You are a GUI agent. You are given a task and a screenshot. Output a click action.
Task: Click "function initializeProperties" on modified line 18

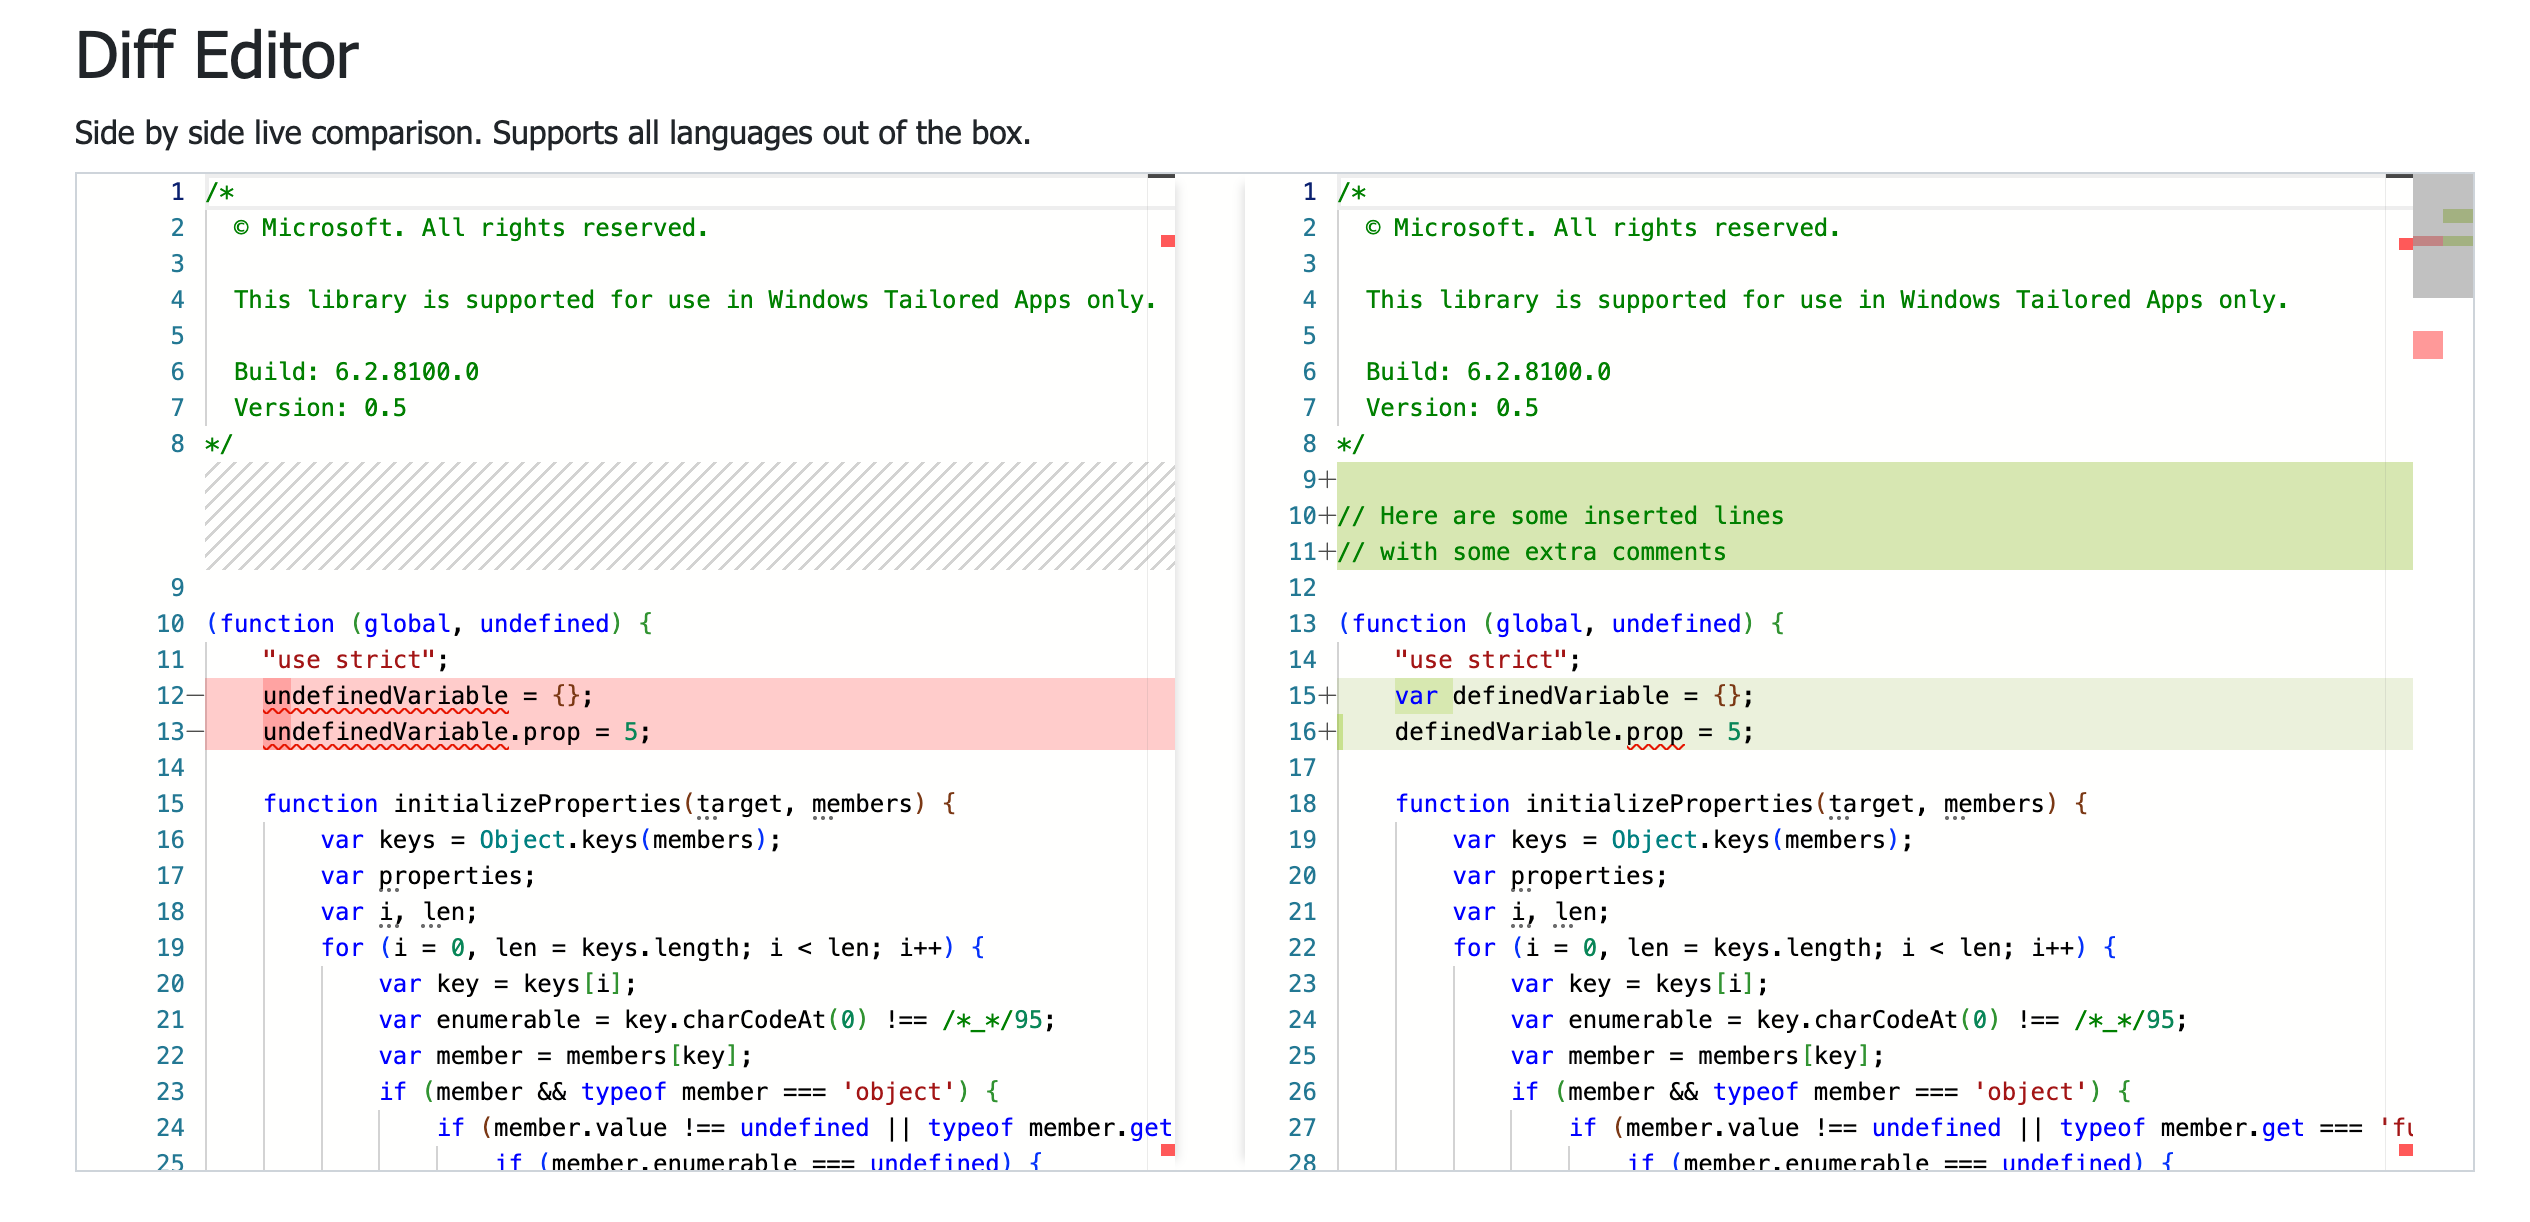click(1603, 803)
